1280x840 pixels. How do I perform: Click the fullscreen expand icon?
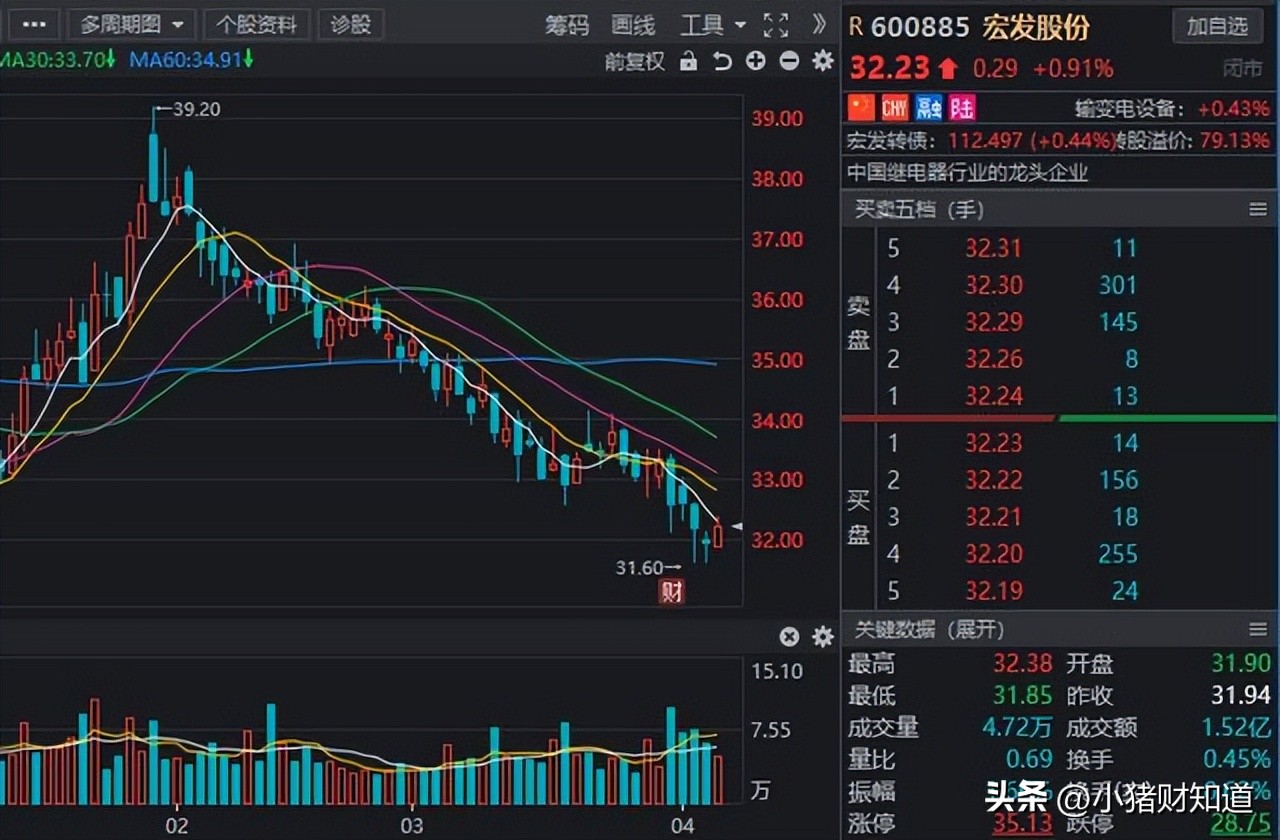[775, 25]
